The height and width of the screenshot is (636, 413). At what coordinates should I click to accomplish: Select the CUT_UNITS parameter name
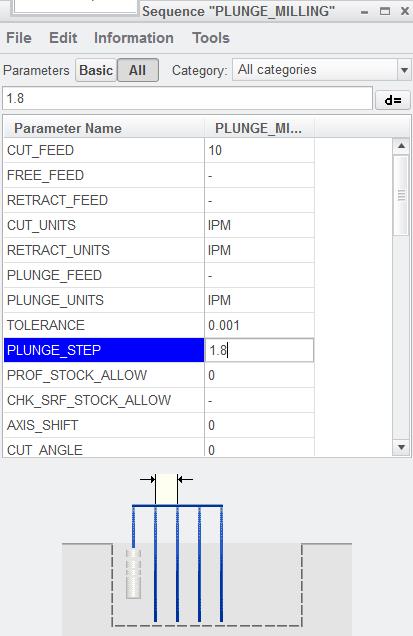click(x=104, y=226)
